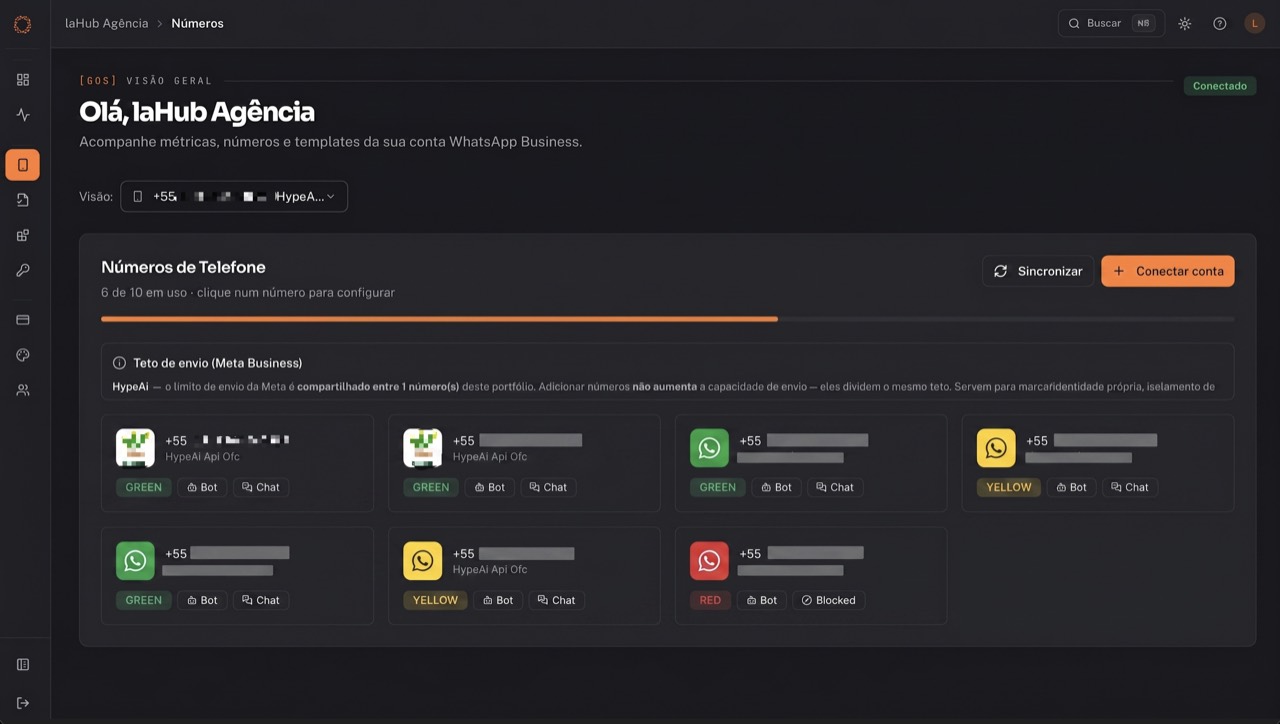Viewport: 1280px width, 724px height.
Task: Go to IaHub Agência breadcrumb
Action: [107, 23]
